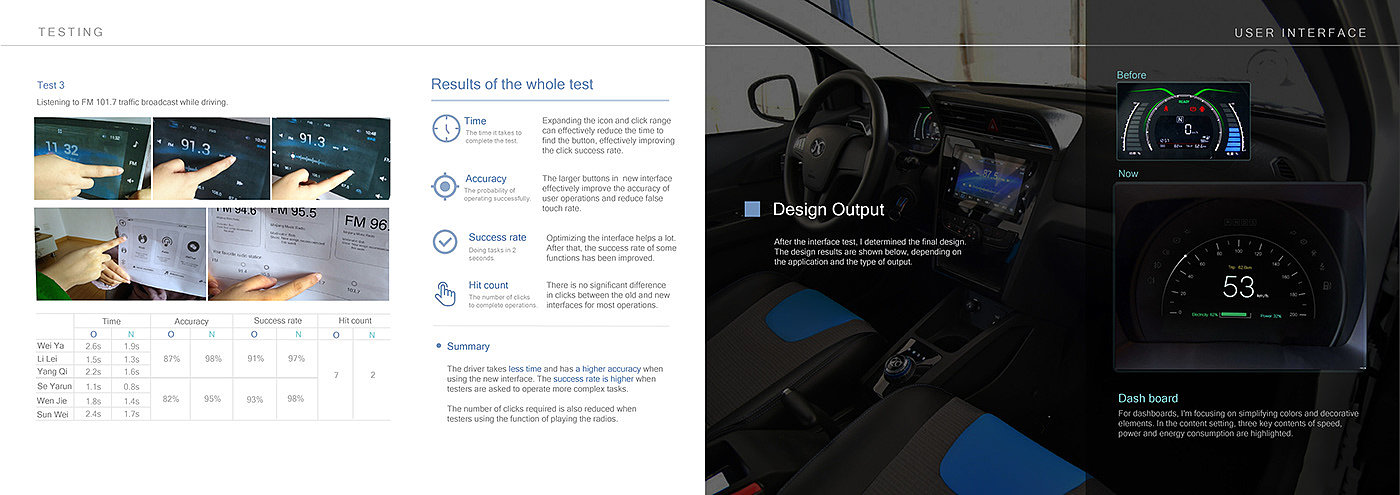Open the paper prototype photo with round icons
1400x495 pixels.
coord(120,254)
